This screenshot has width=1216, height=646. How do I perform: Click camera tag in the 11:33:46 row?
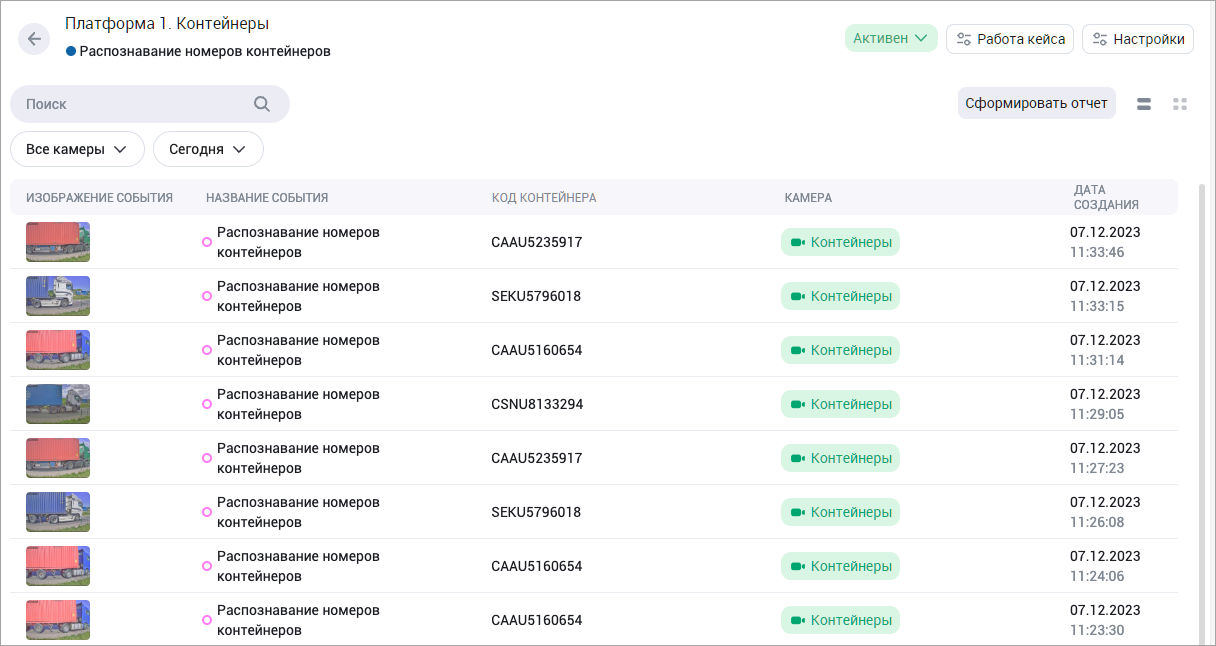pyautogui.click(x=840, y=242)
